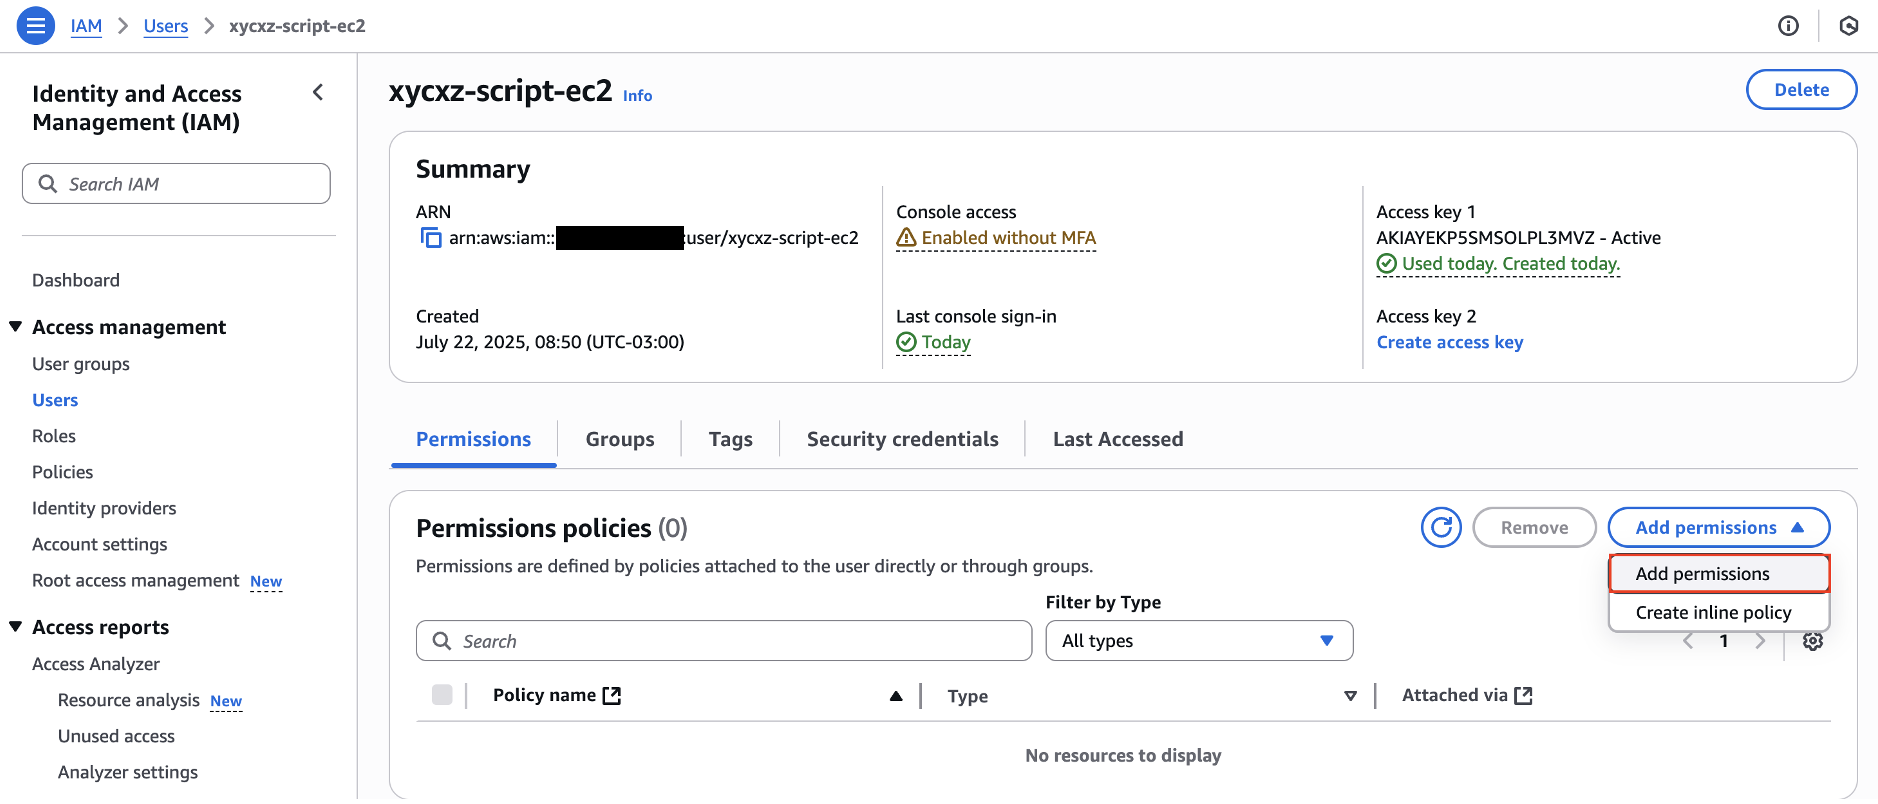This screenshot has height=804, width=1878.
Task: Open Roles in the sidebar
Action: point(54,436)
